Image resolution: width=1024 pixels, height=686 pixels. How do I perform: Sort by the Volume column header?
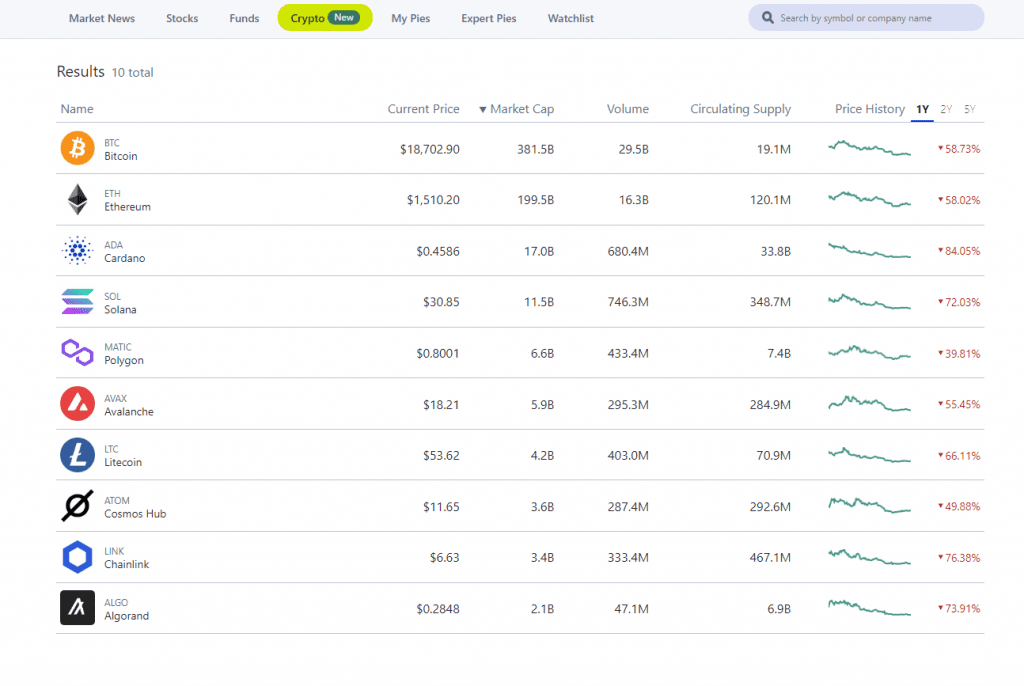point(628,109)
